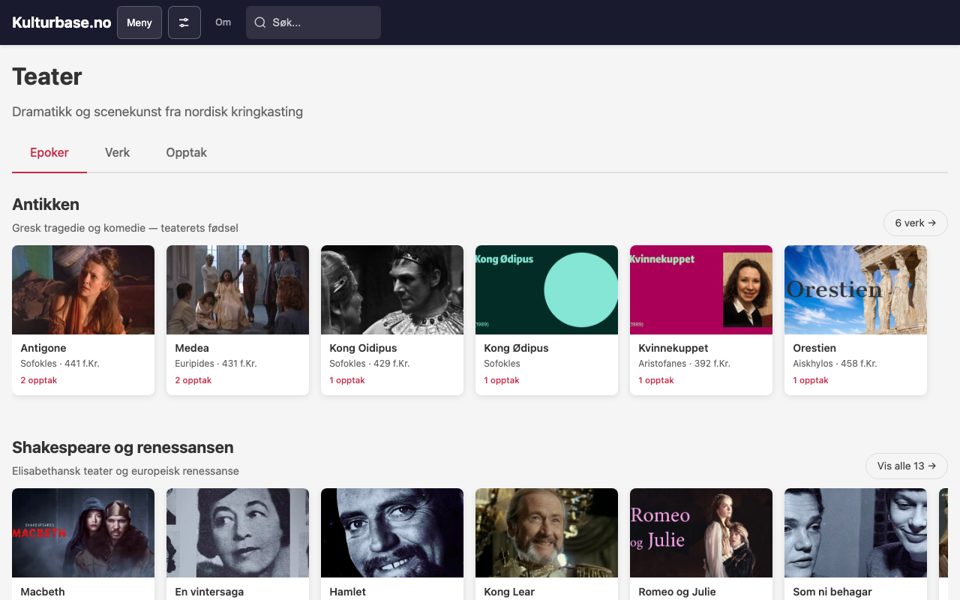The width and height of the screenshot is (960, 600).
Task: Click 'Sofokles · 429 f.Kr.' text
Action: point(369,364)
